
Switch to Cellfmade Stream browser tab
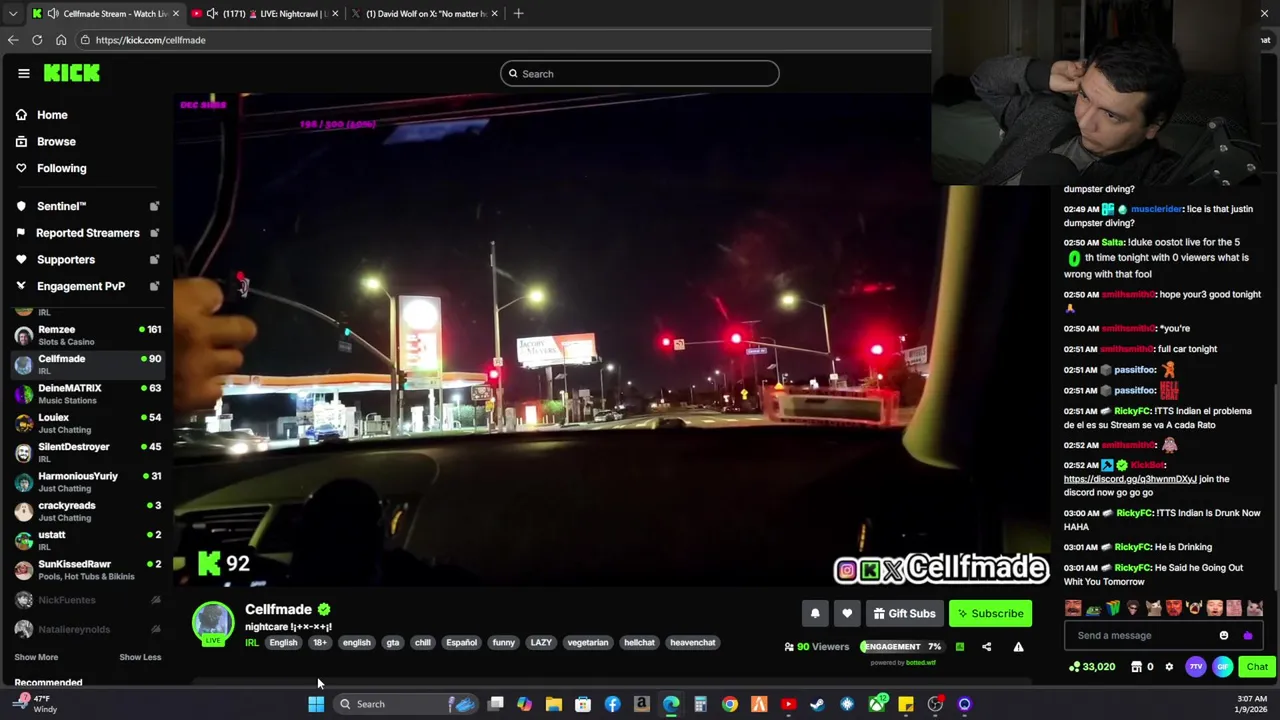106,13
